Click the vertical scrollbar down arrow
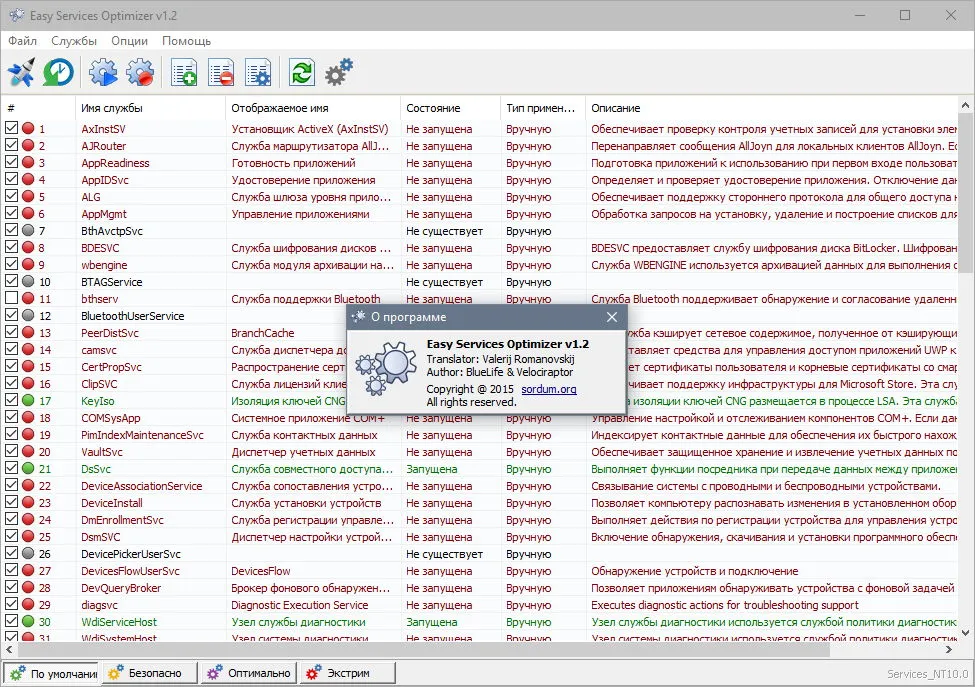This screenshot has height=687, width=975. coord(966,634)
